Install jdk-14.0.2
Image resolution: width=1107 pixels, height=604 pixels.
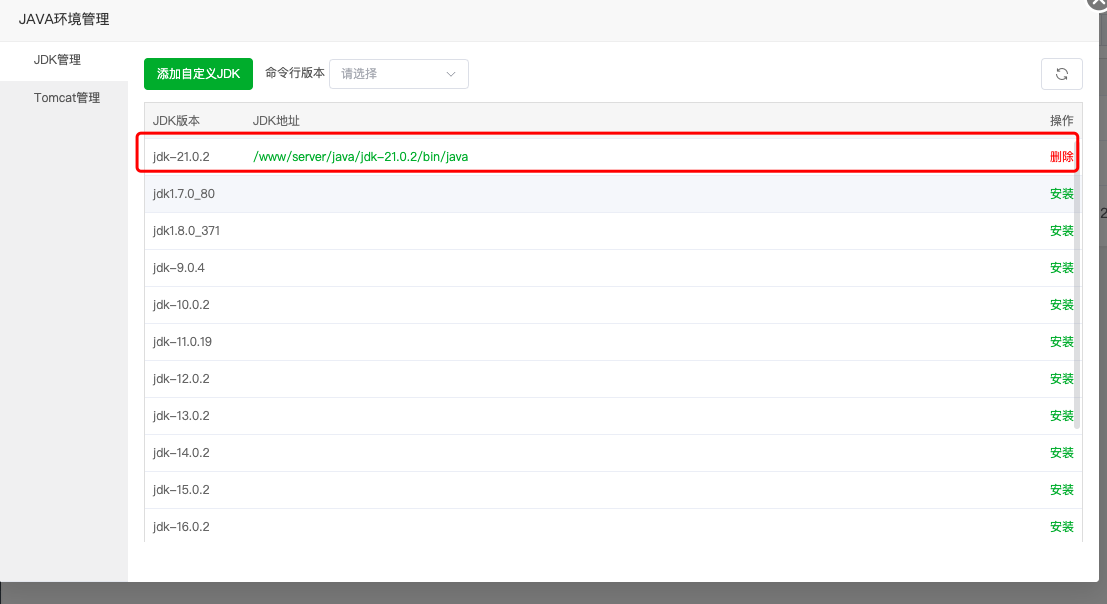(1061, 453)
